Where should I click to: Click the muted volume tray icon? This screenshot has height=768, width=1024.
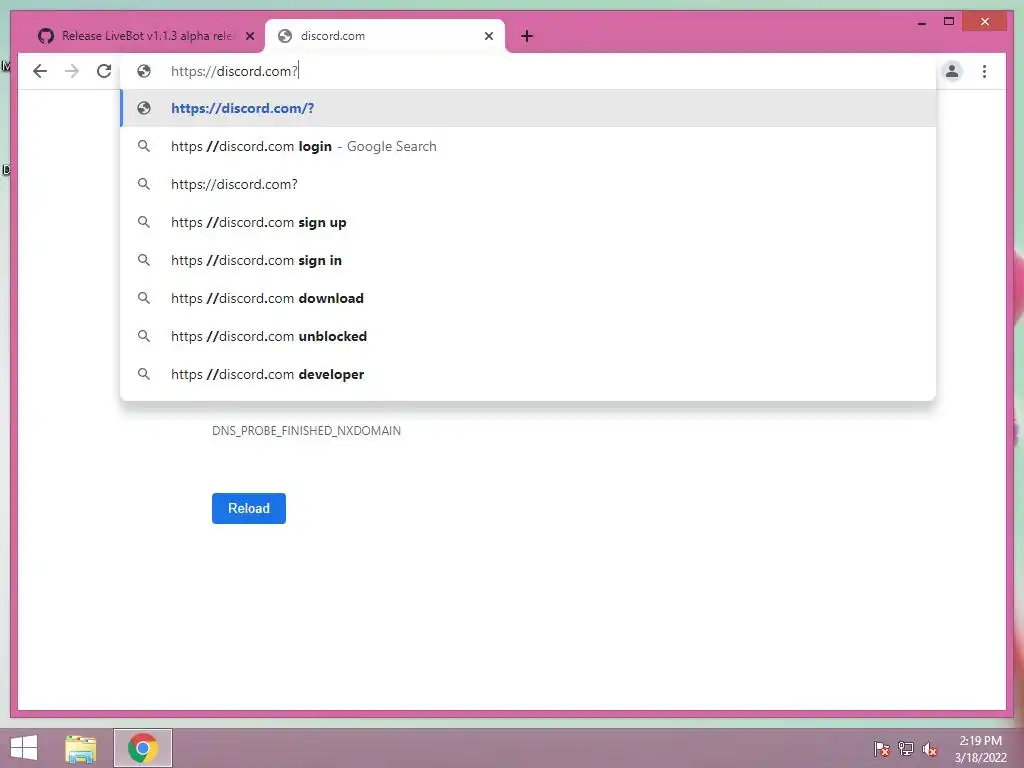pos(930,749)
